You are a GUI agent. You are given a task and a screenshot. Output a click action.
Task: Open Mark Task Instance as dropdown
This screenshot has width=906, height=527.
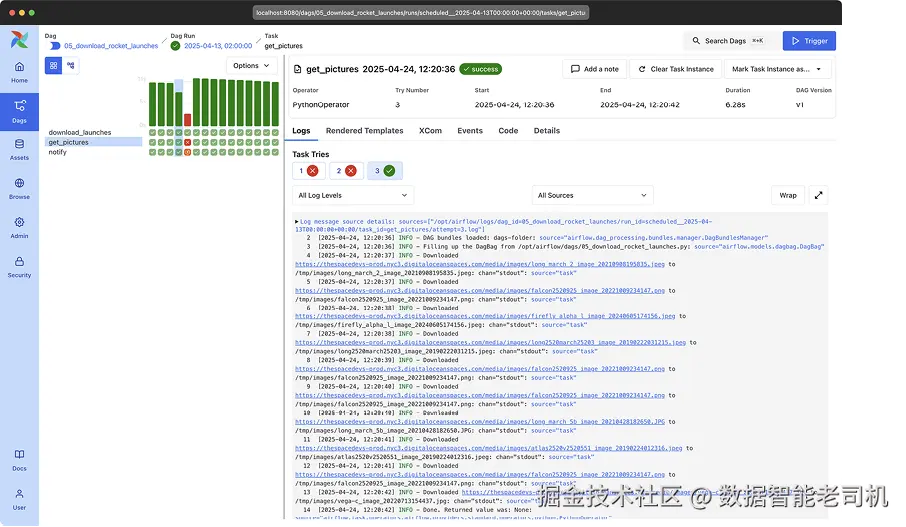(x=777, y=69)
